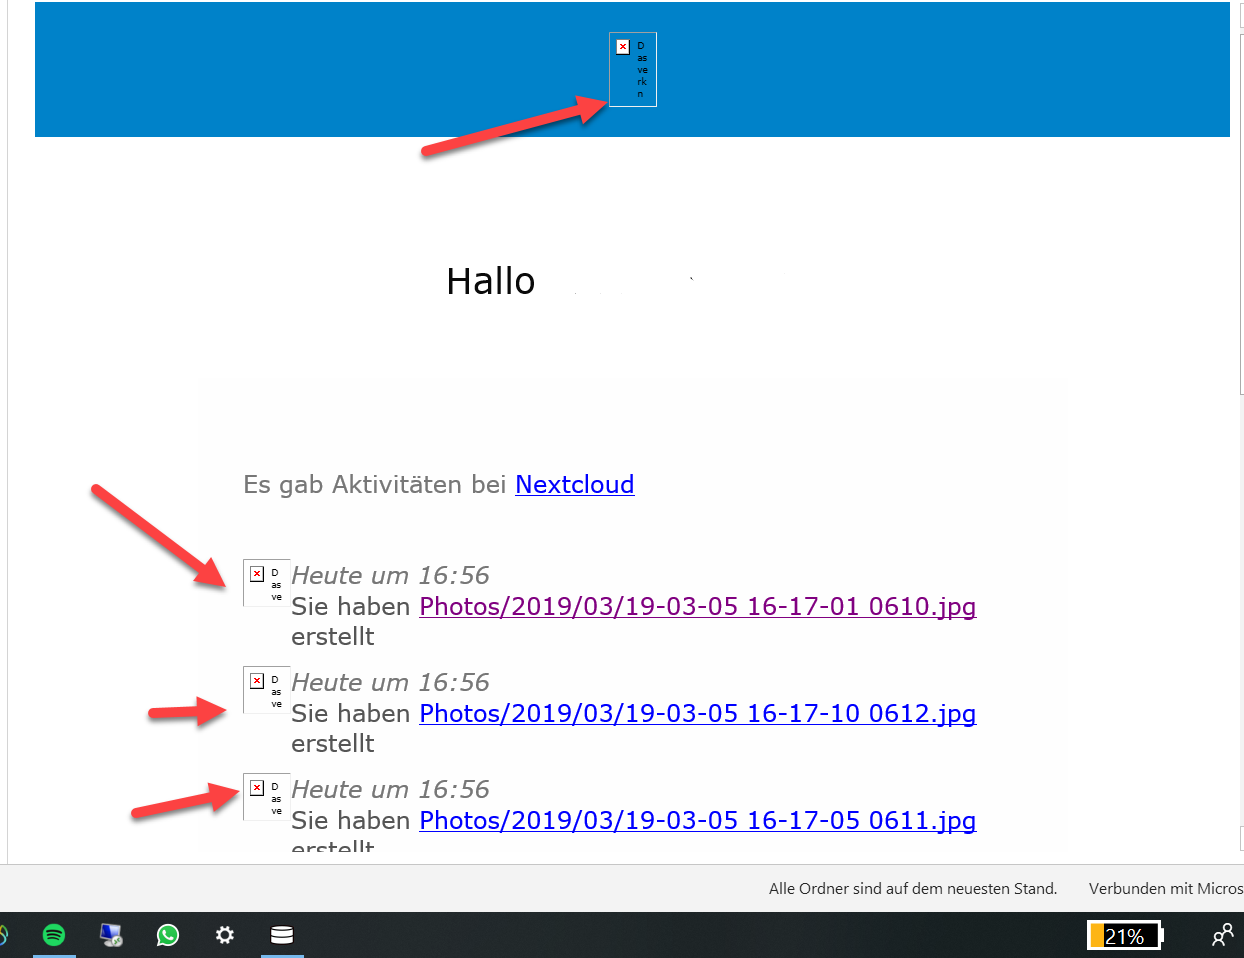The height and width of the screenshot is (958, 1244).
Task: Click the broken logo image in blue header
Action: (632, 69)
